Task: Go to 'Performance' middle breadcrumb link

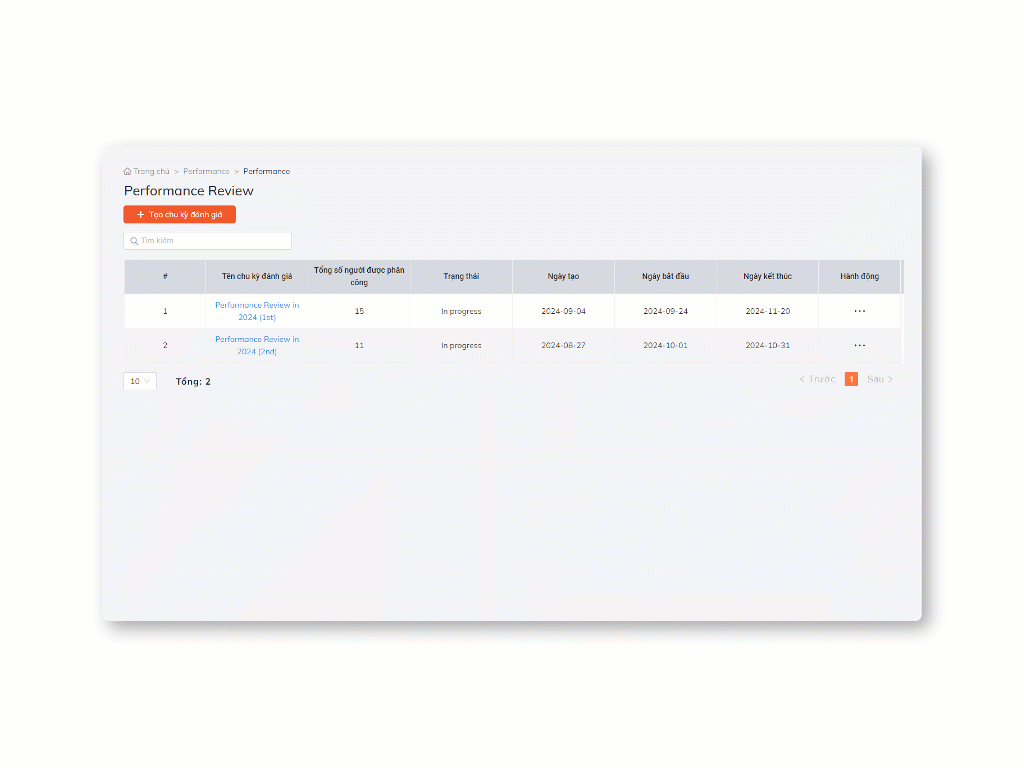Action: click(x=206, y=171)
